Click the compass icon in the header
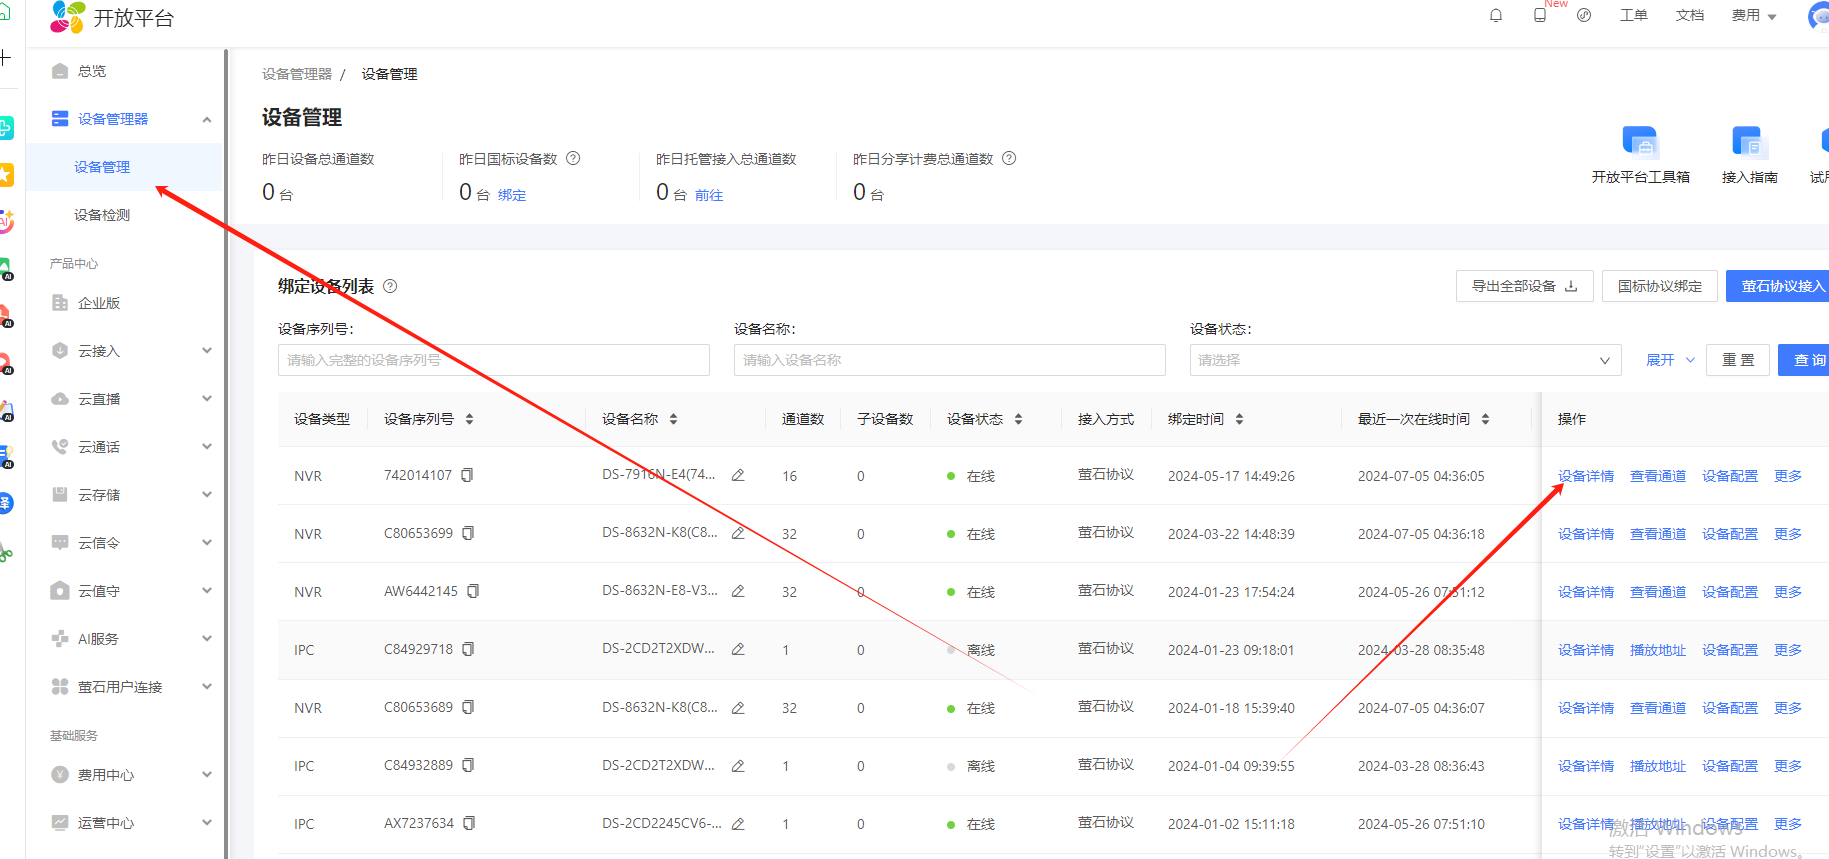1829x859 pixels. coord(1584,15)
